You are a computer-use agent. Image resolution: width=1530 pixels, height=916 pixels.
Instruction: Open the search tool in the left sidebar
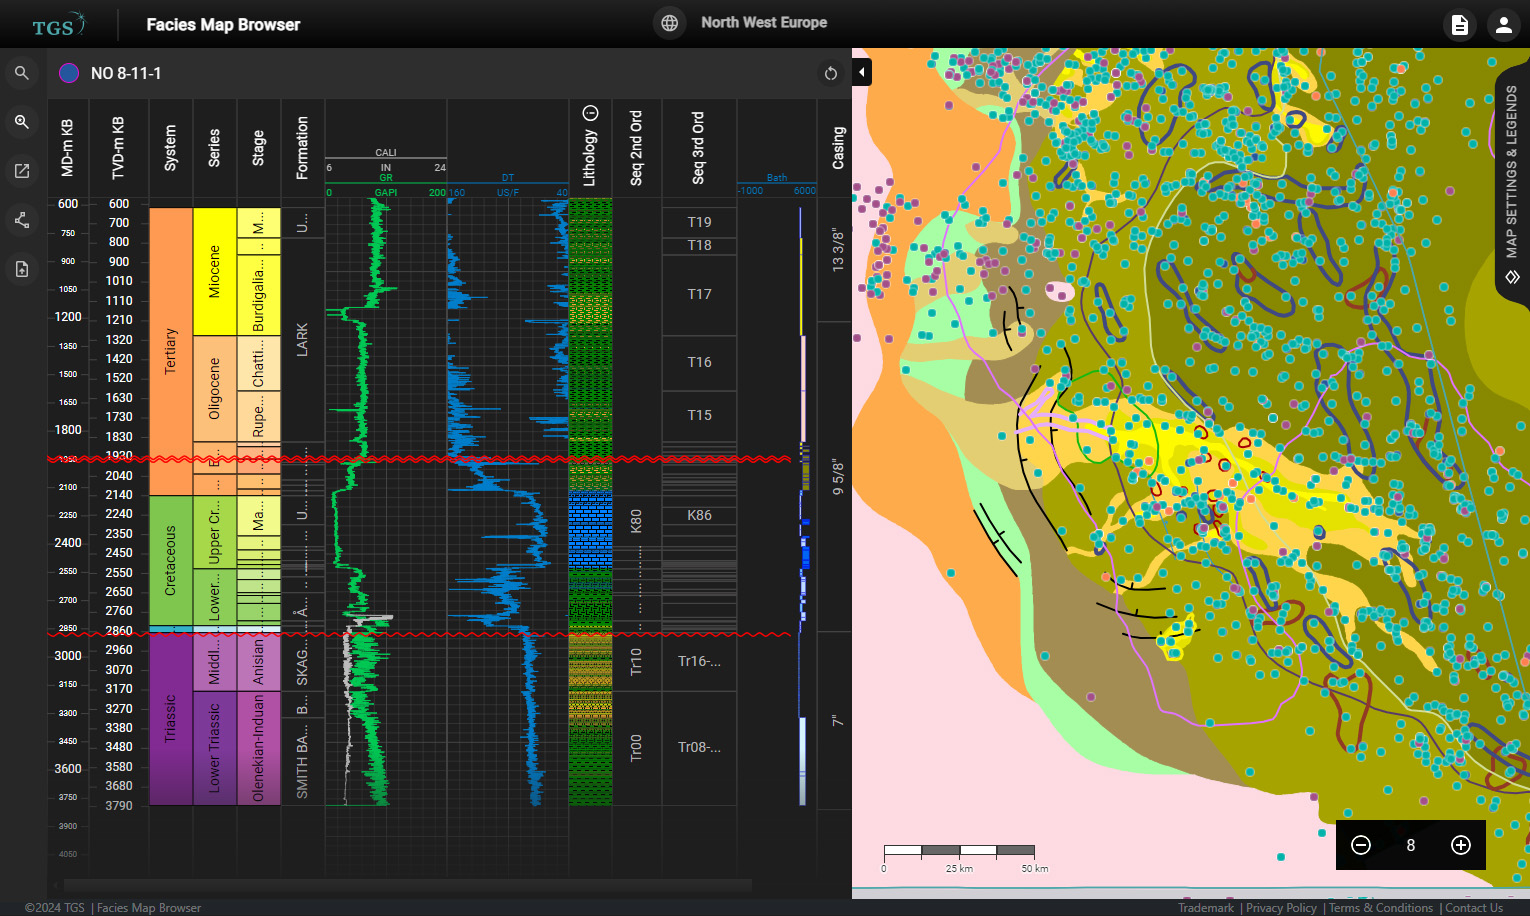22,72
